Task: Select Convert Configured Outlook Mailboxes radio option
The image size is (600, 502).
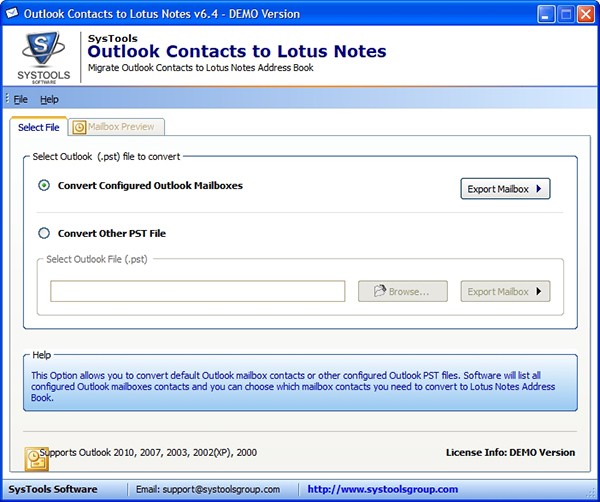Action: coord(43,186)
